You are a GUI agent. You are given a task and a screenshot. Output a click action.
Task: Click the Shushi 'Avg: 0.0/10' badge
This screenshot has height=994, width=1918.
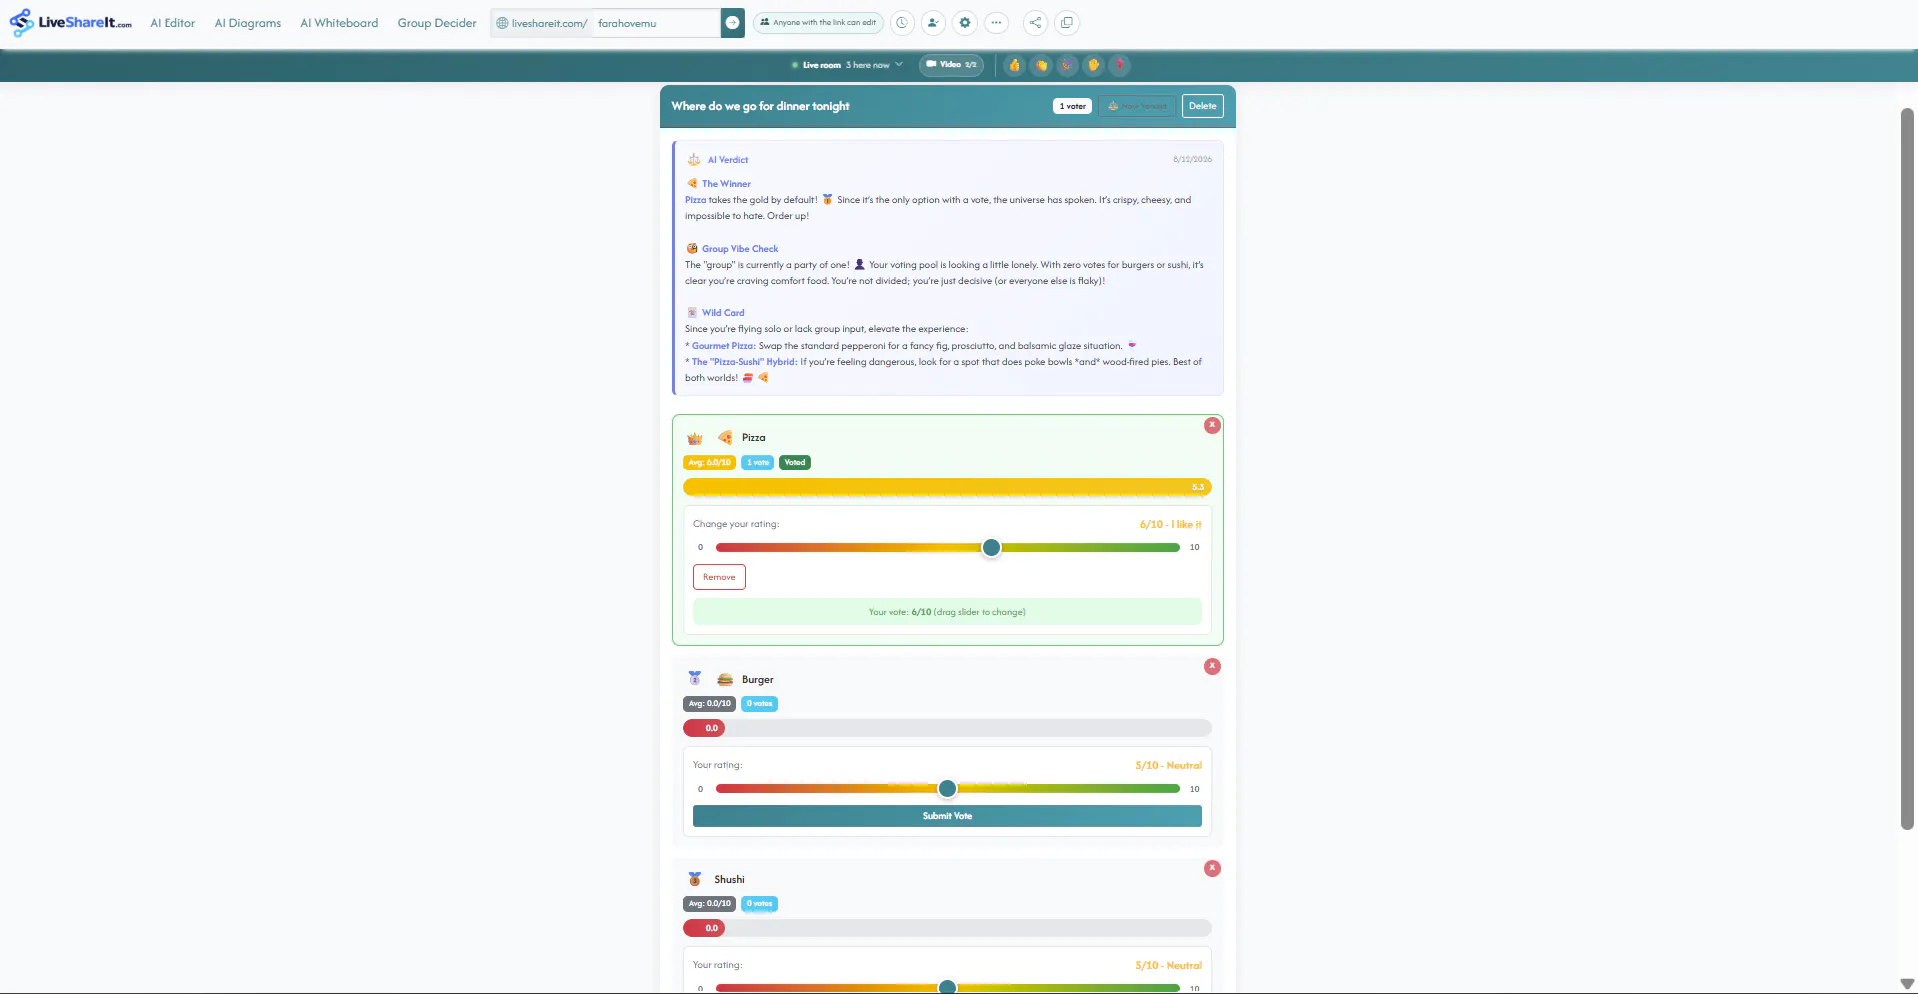coord(710,904)
